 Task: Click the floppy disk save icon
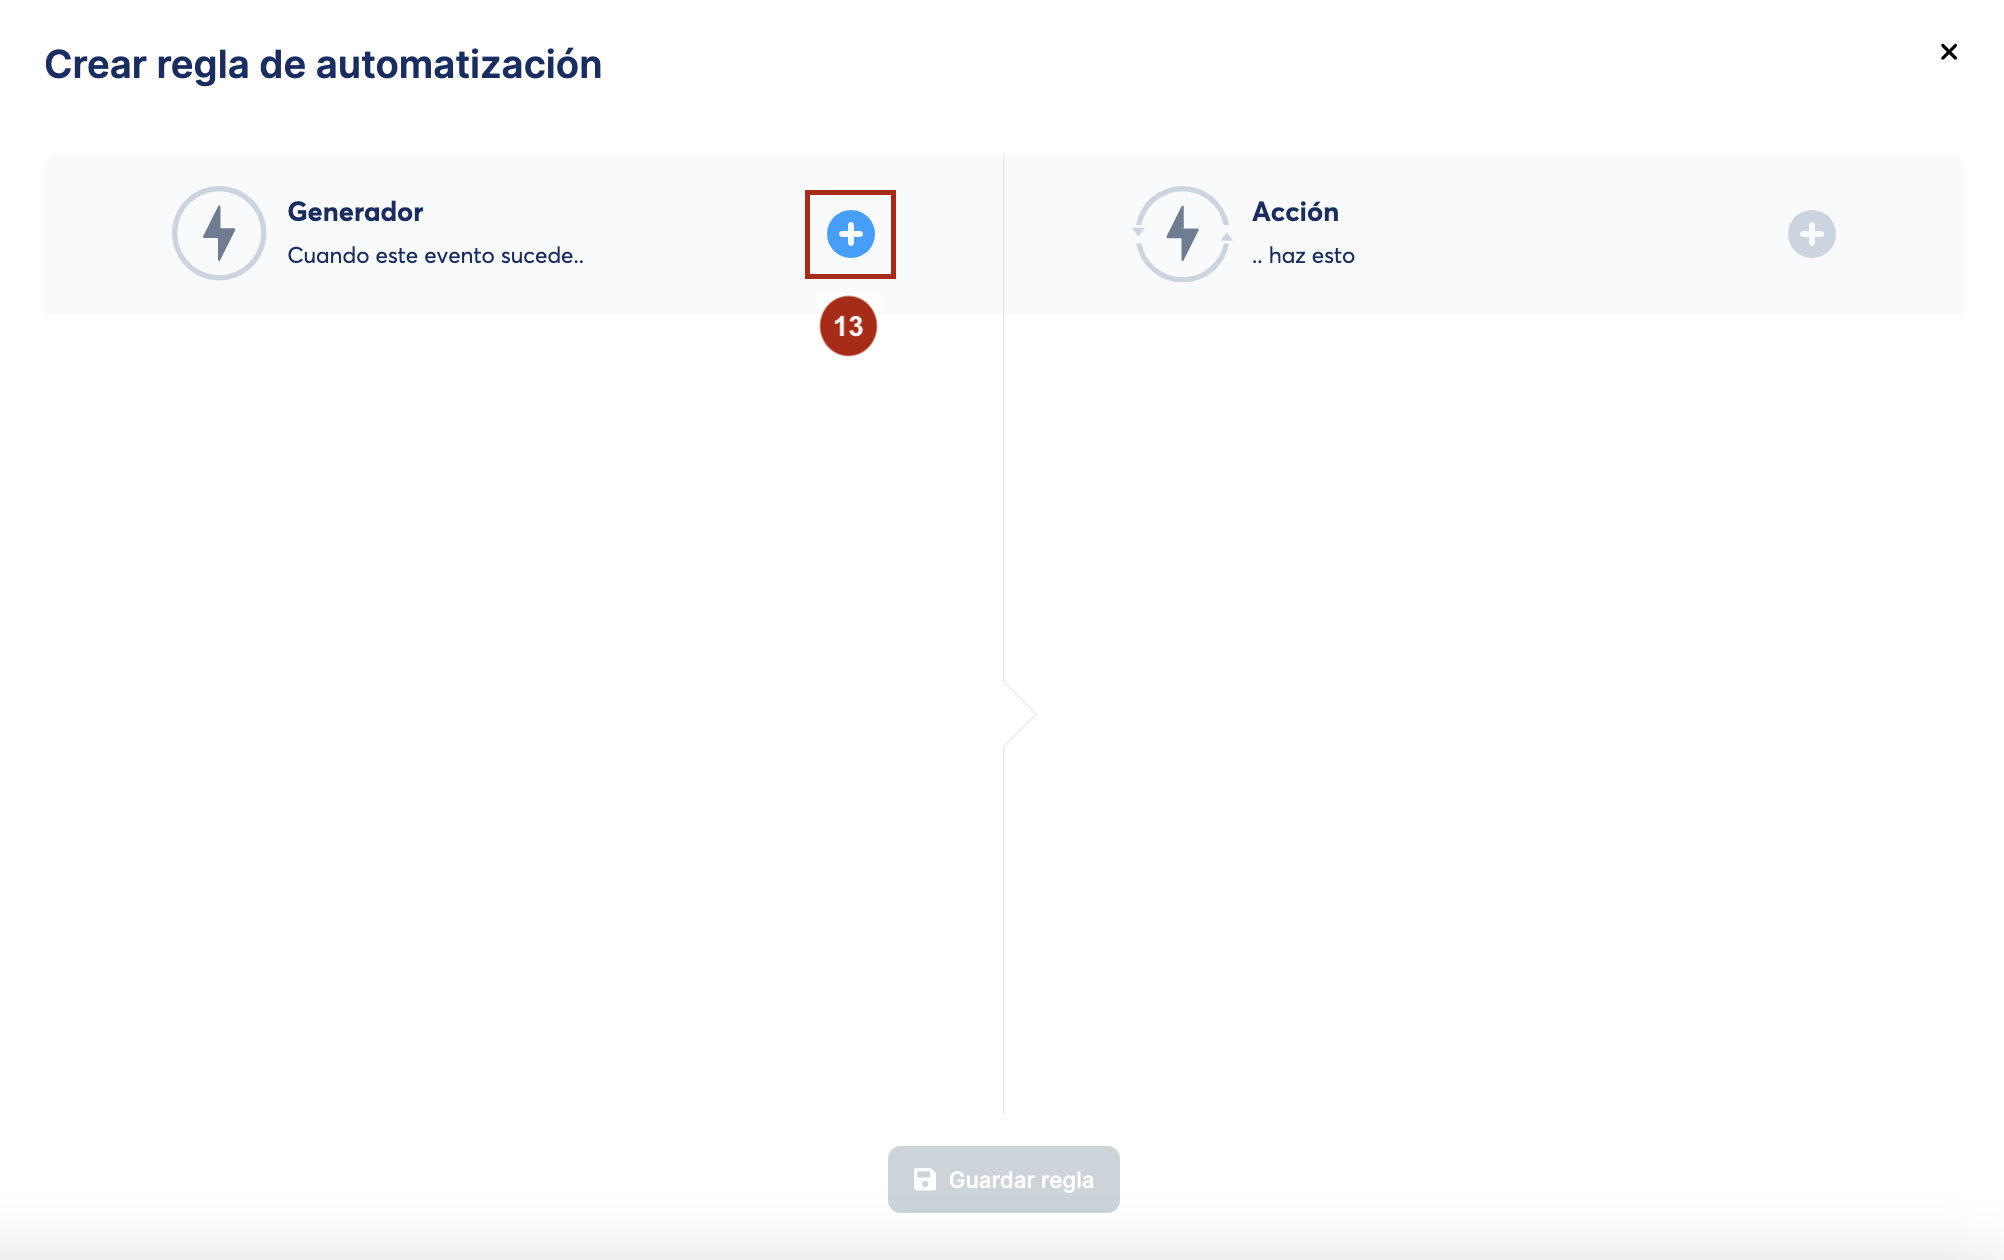[x=925, y=1180]
